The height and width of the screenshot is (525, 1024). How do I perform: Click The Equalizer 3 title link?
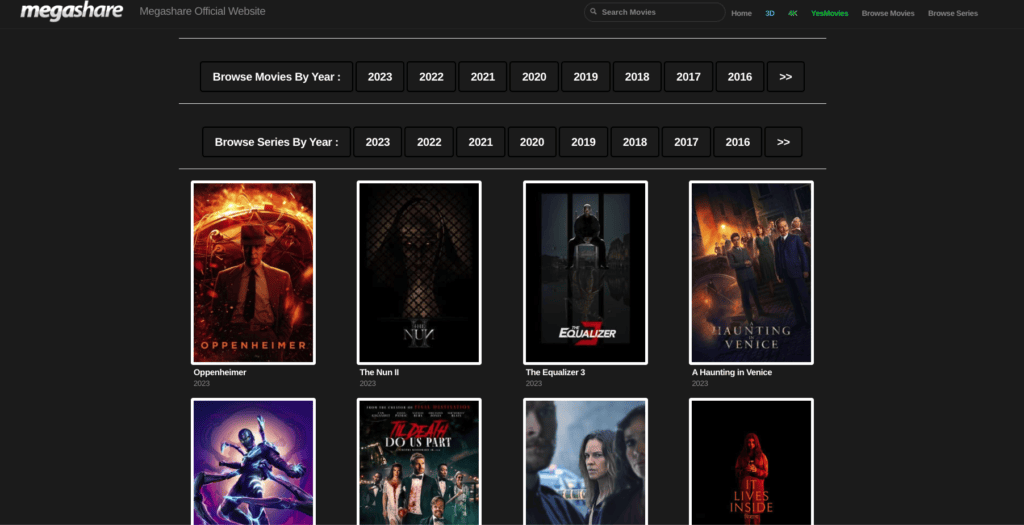point(555,372)
